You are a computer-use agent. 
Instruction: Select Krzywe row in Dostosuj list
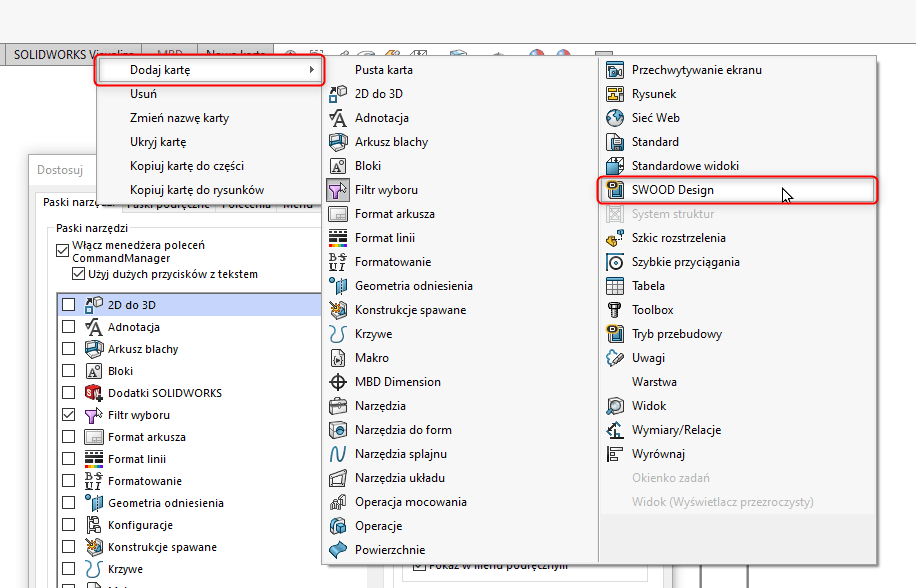(x=190, y=569)
